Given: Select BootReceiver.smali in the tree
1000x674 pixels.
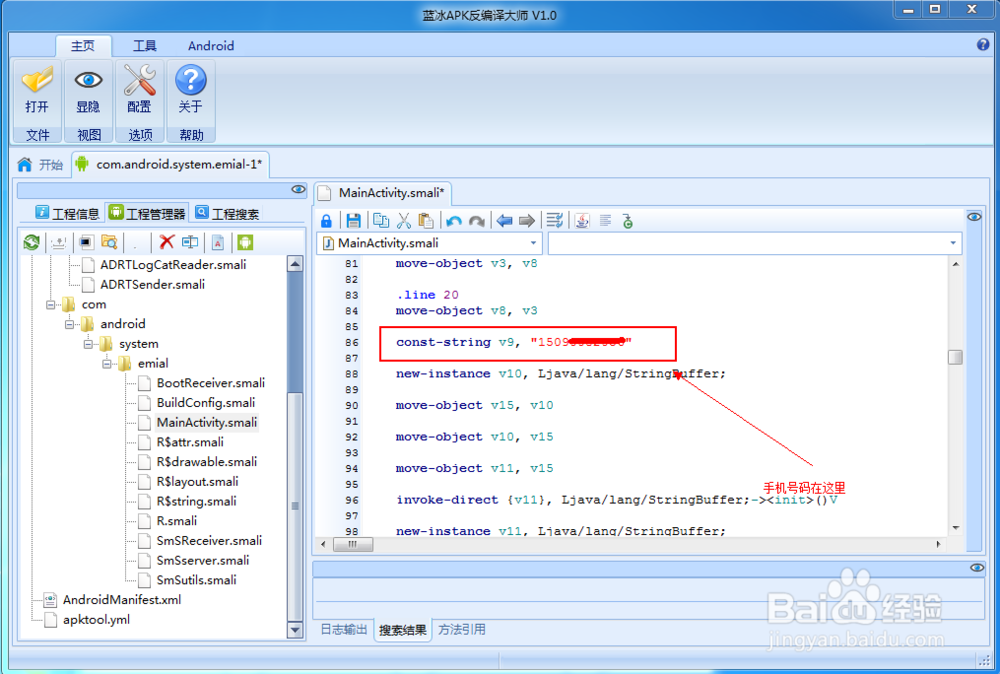Looking at the screenshot, I should [210, 383].
